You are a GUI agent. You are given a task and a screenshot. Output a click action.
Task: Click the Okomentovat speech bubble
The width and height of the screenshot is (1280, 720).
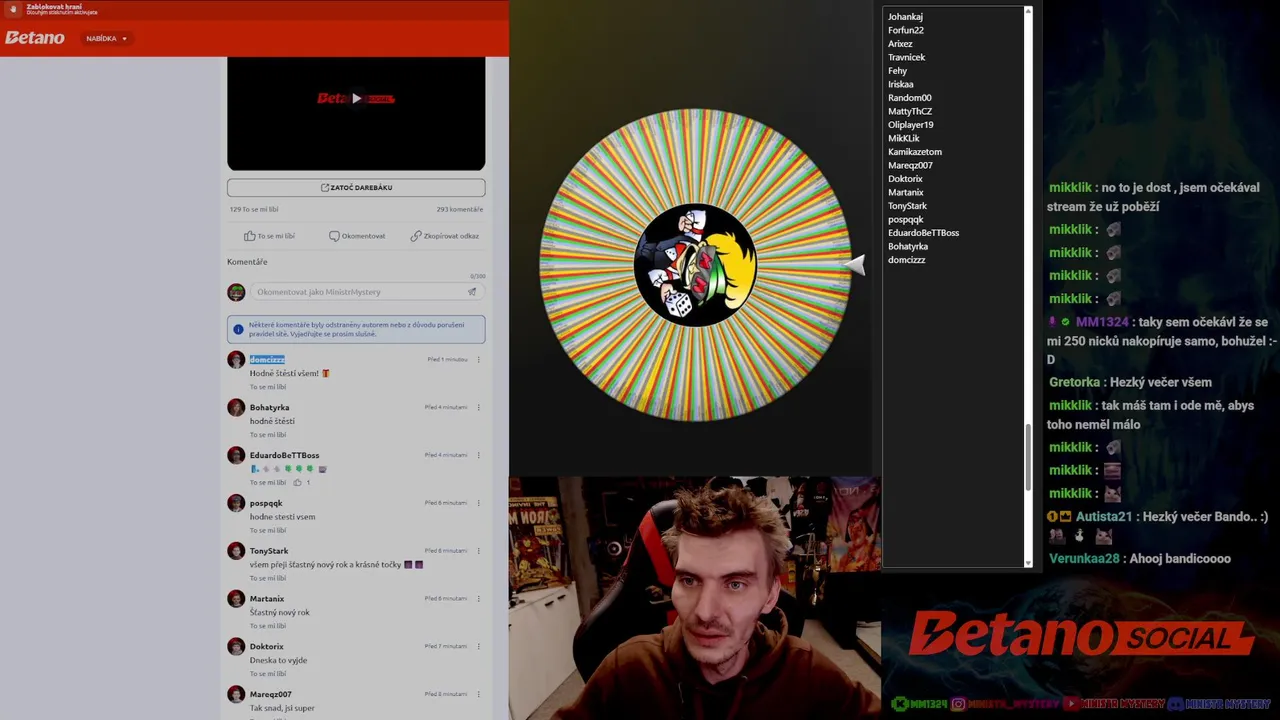coord(357,236)
